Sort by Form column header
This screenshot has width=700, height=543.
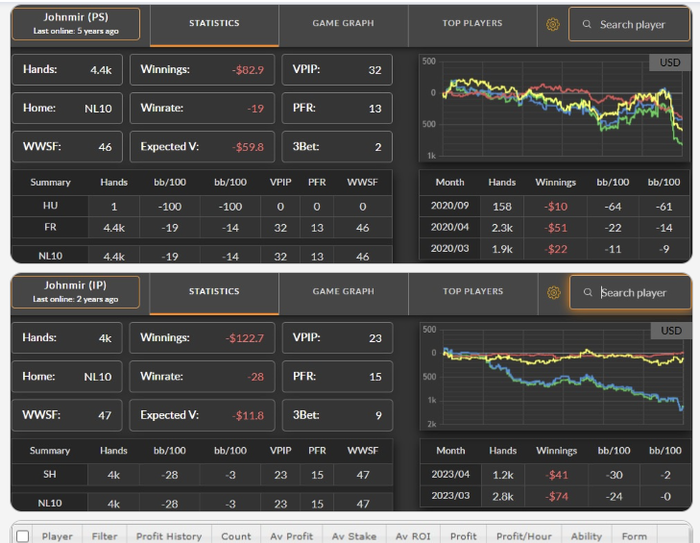click(634, 536)
